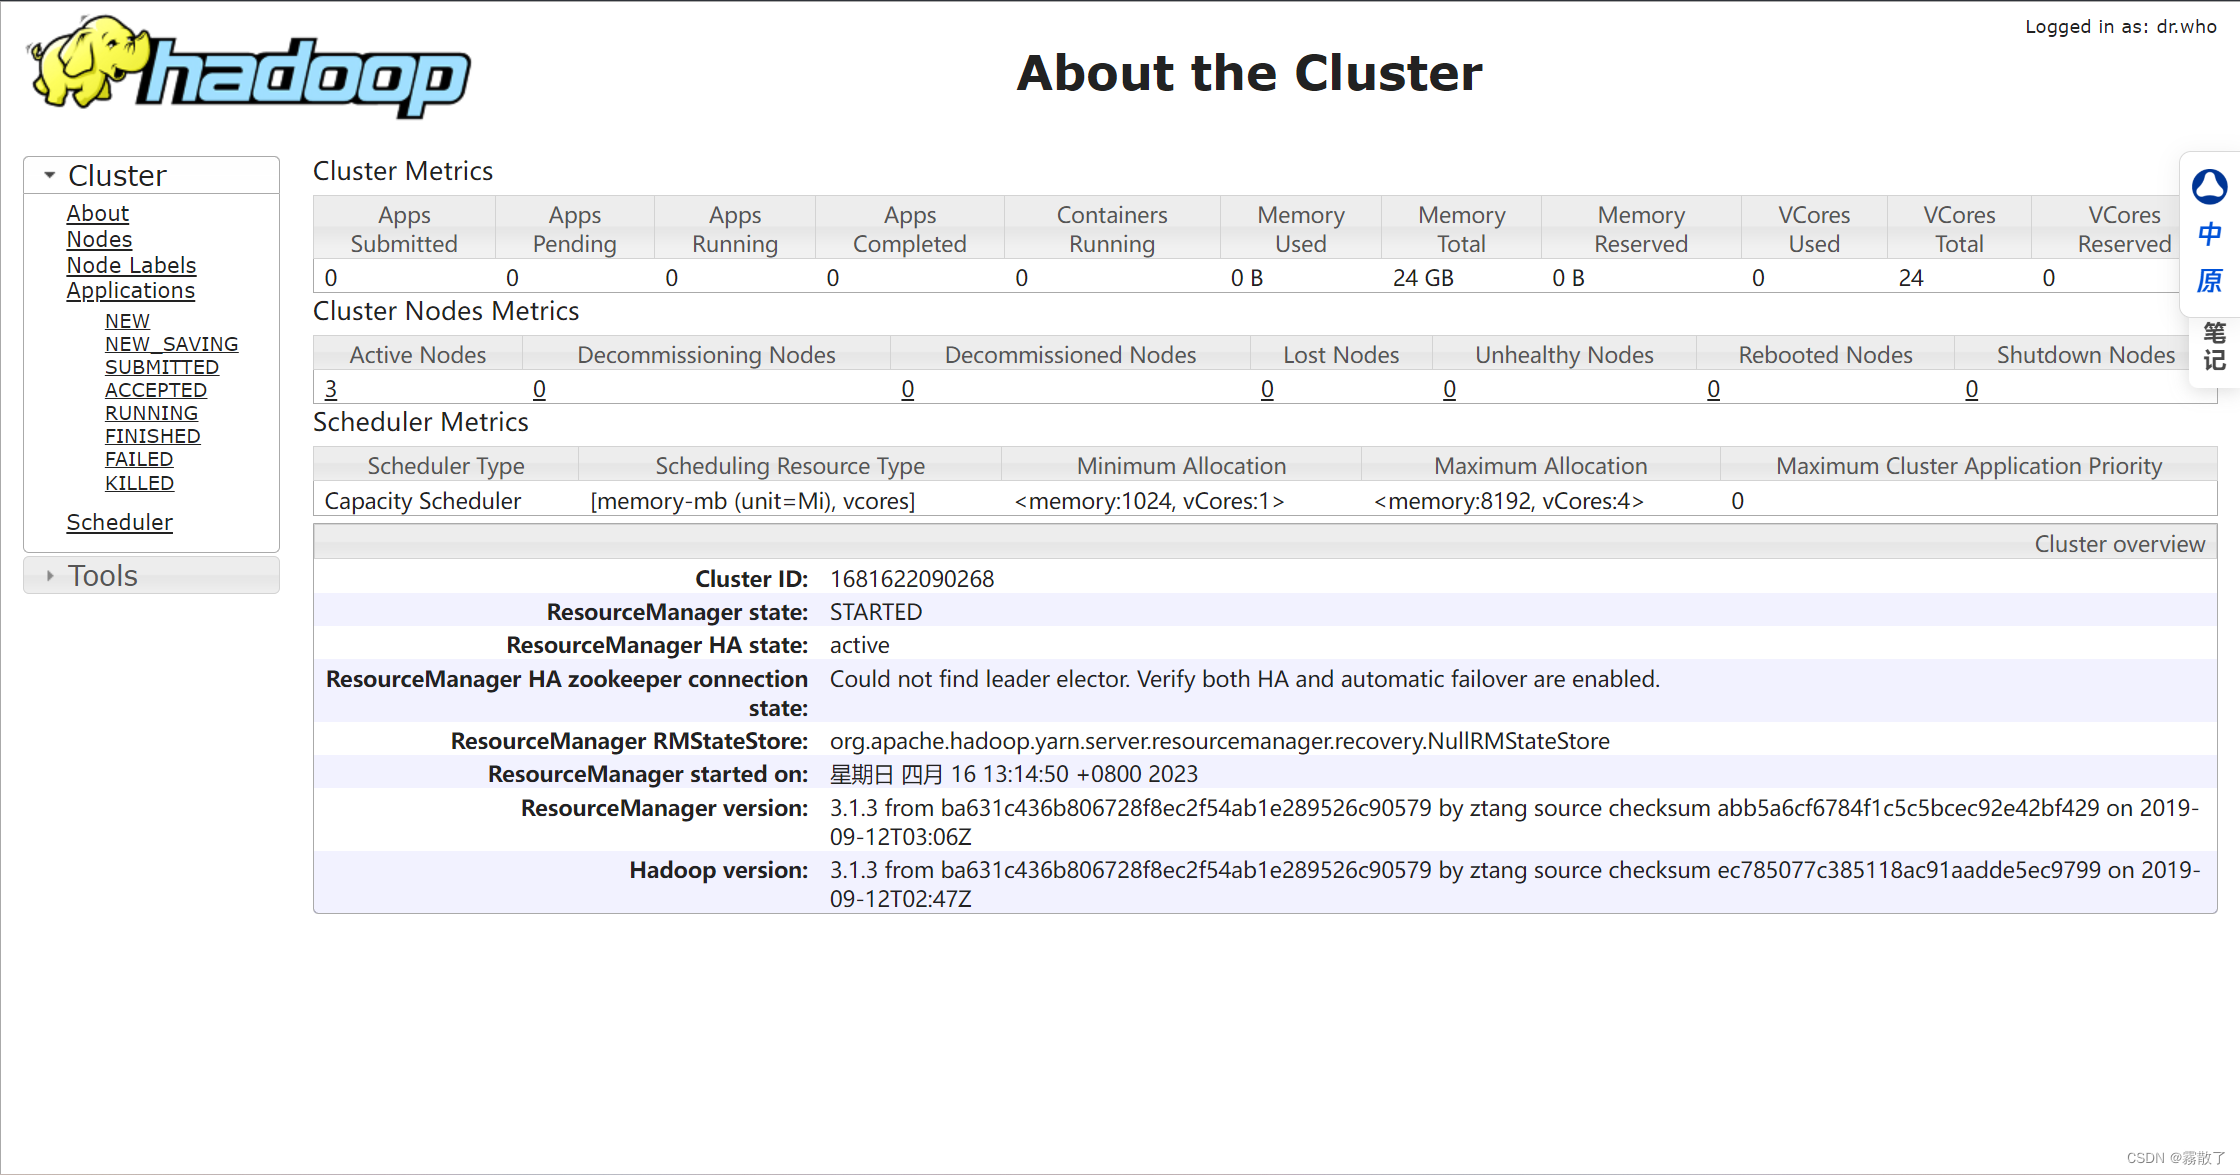Select Scheduler from sidebar menu
The width and height of the screenshot is (2240, 1175).
coord(119,522)
